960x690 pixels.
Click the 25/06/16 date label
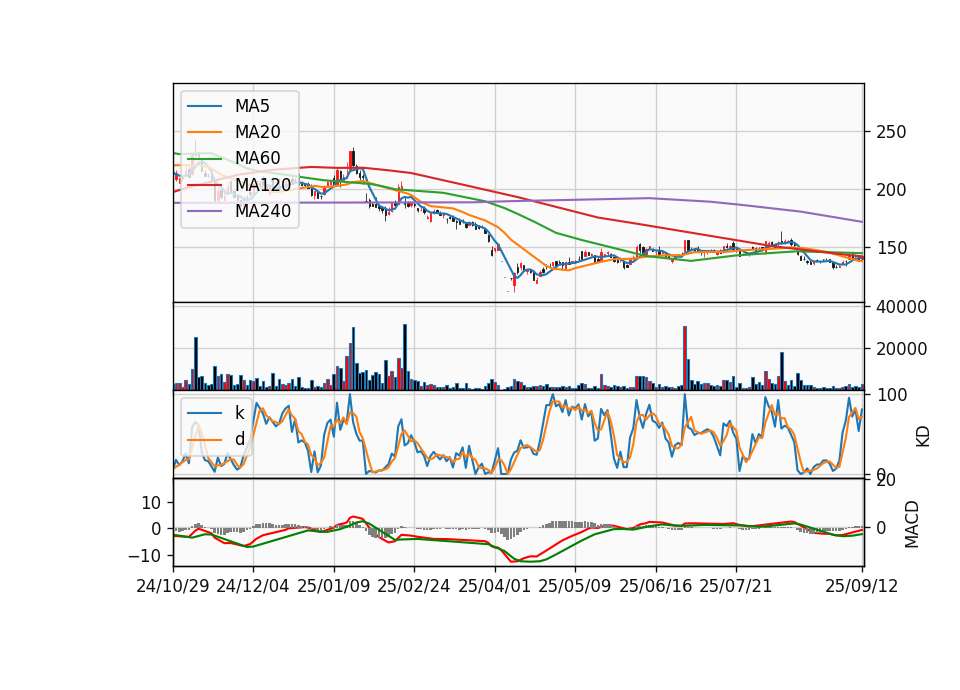656,586
